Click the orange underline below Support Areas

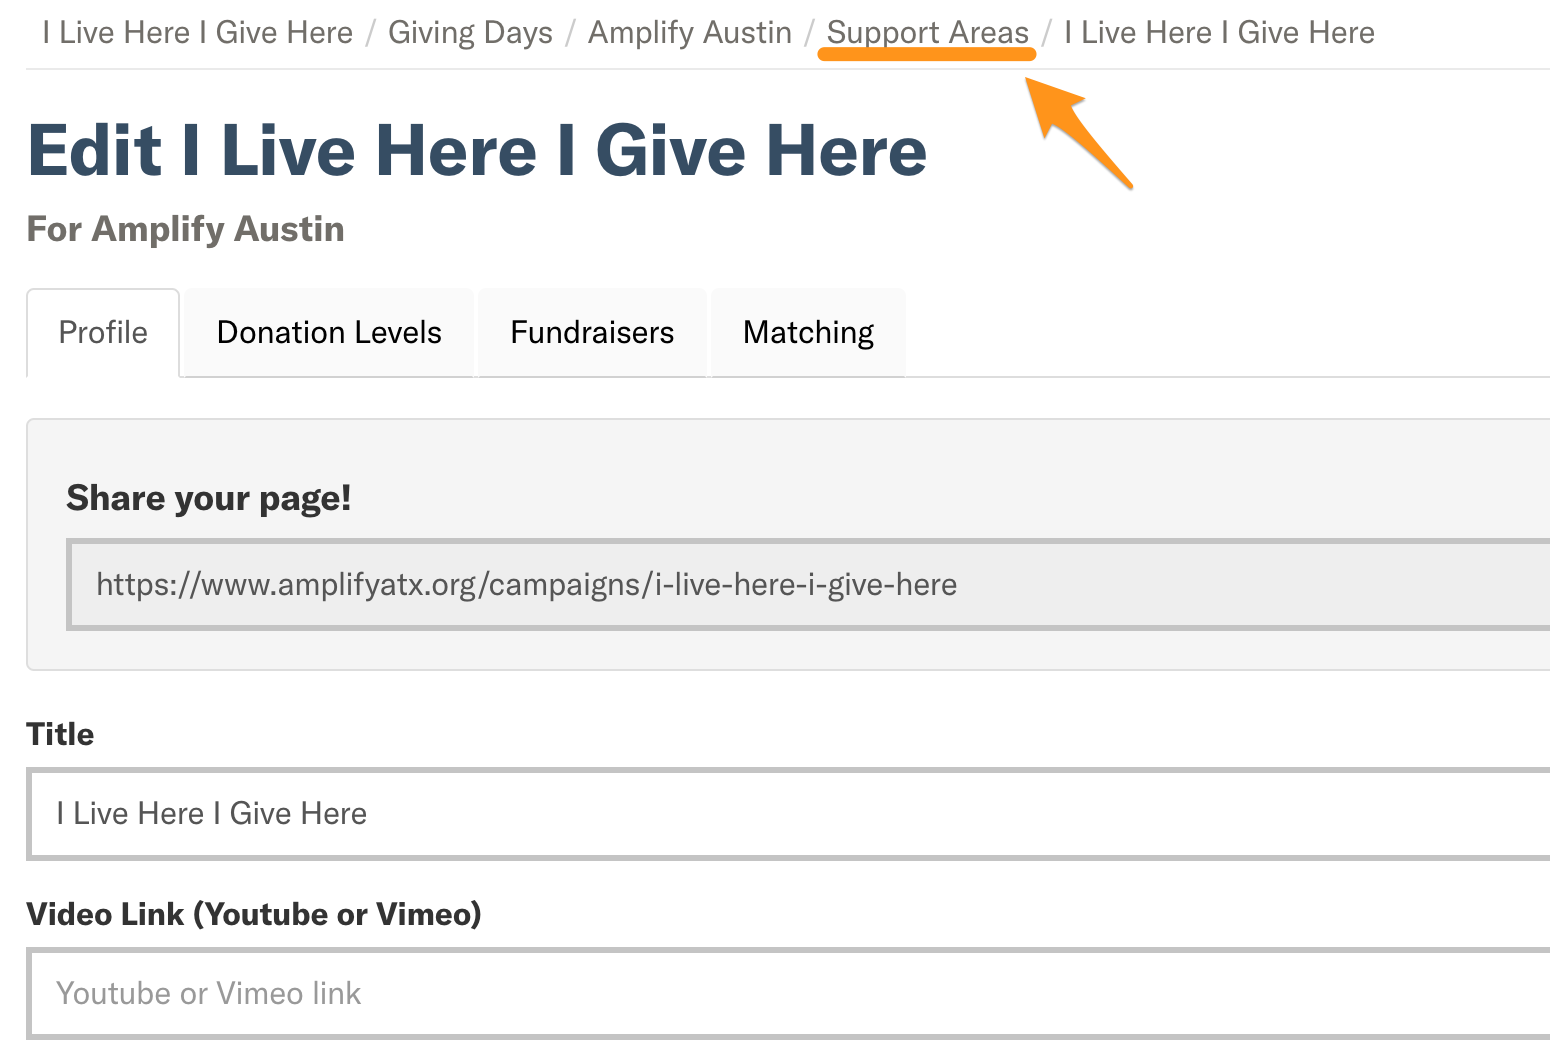point(927,55)
